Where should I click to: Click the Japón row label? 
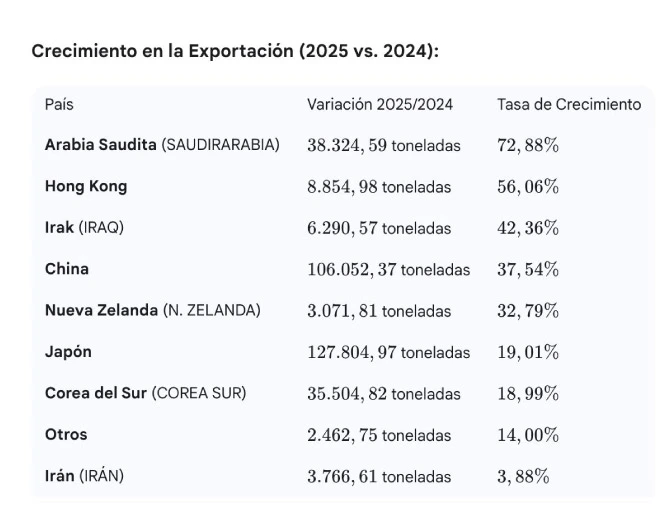tap(68, 351)
